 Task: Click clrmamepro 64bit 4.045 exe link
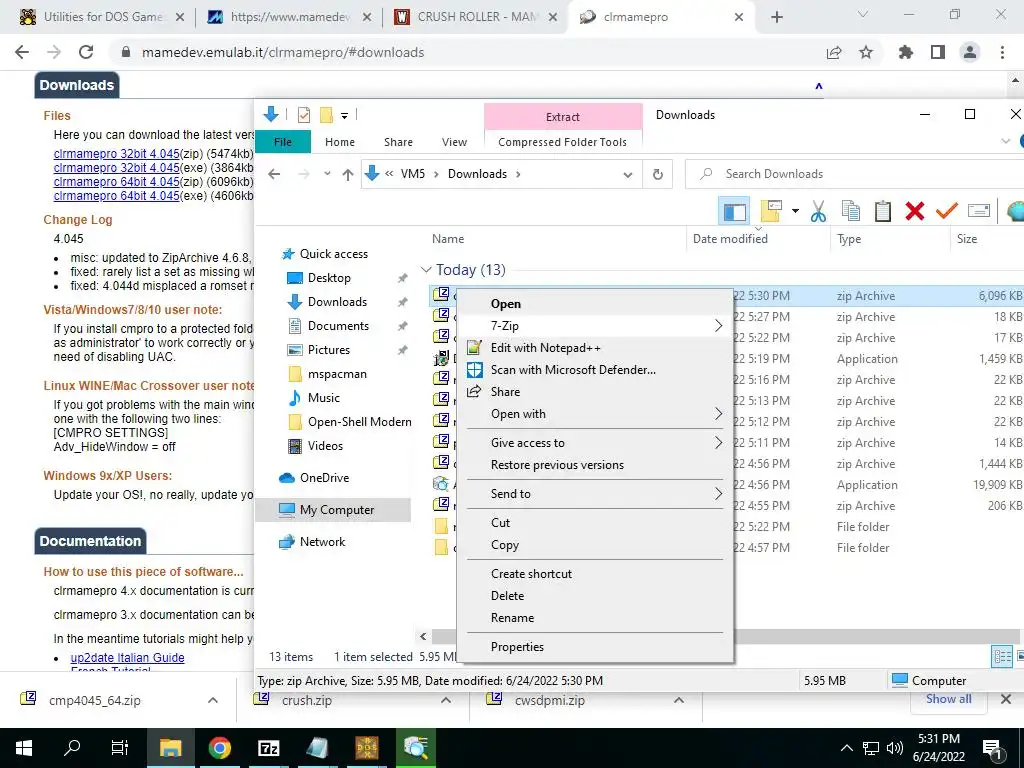pos(116,195)
